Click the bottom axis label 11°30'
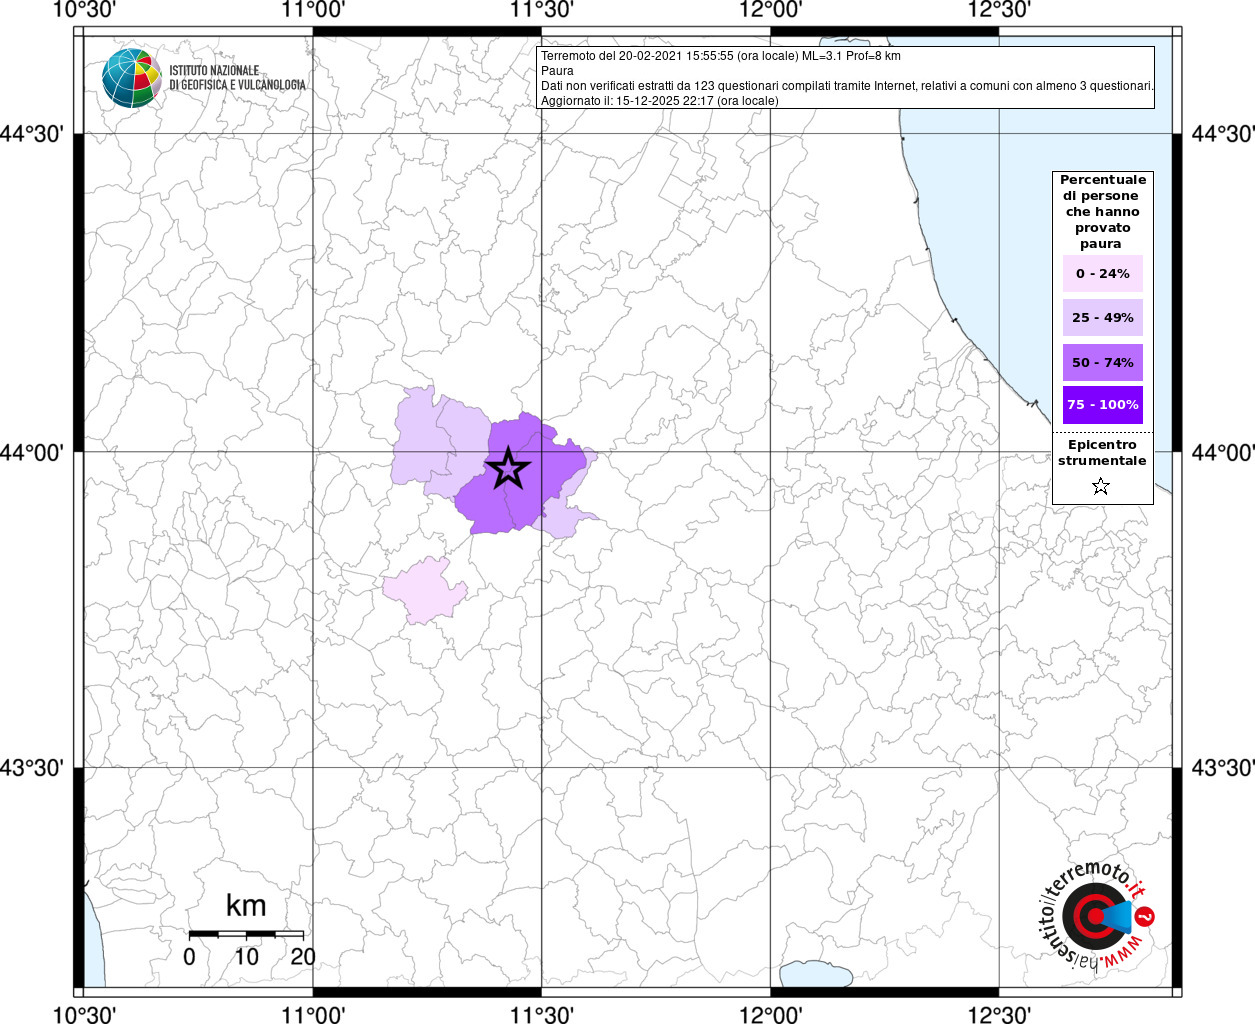 (541, 1014)
